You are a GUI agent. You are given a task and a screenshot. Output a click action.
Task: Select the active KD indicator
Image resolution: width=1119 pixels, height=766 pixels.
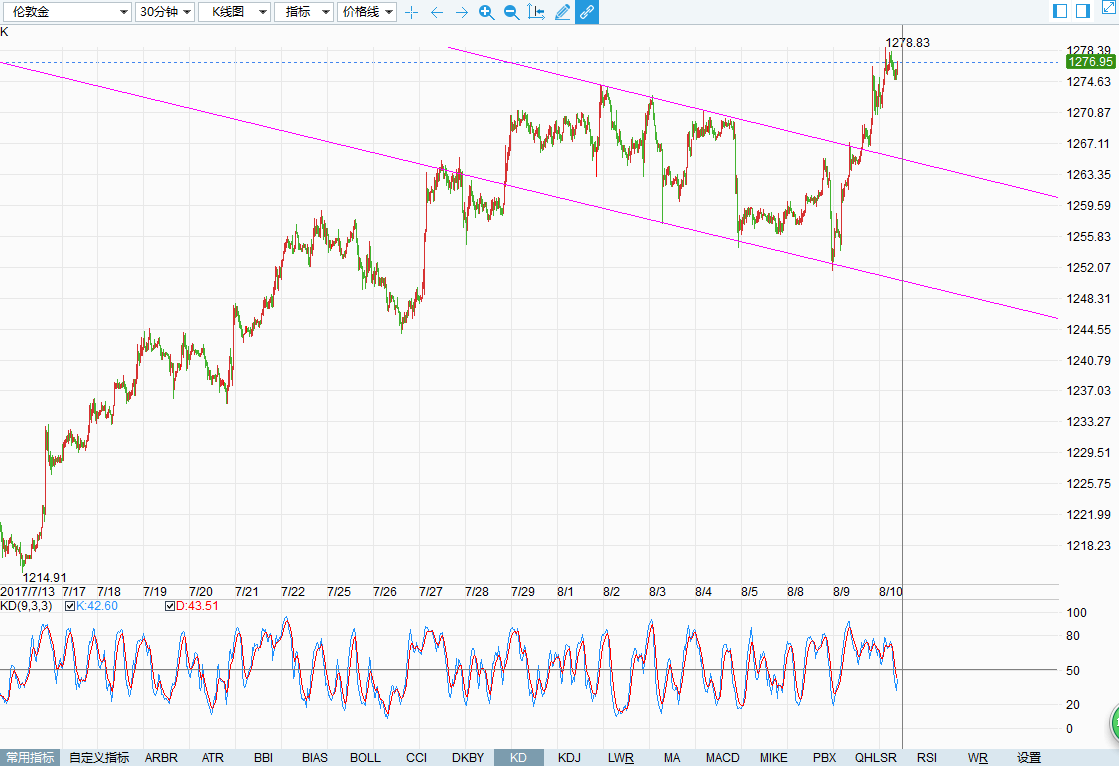pyautogui.click(x=519, y=757)
